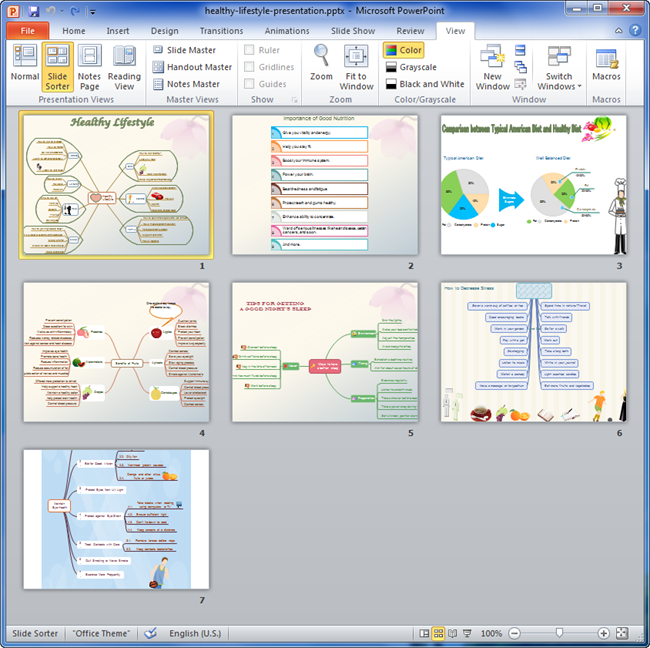Open PowerPoint Help question mark
The height and width of the screenshot is (648, 650).
pyautogui.click(x=635, y=30)
